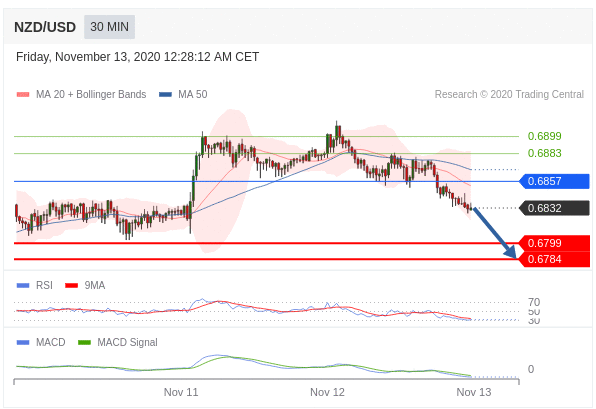
Task: Click the 0.6883 green resistance label
Action: tap(544, 153)
